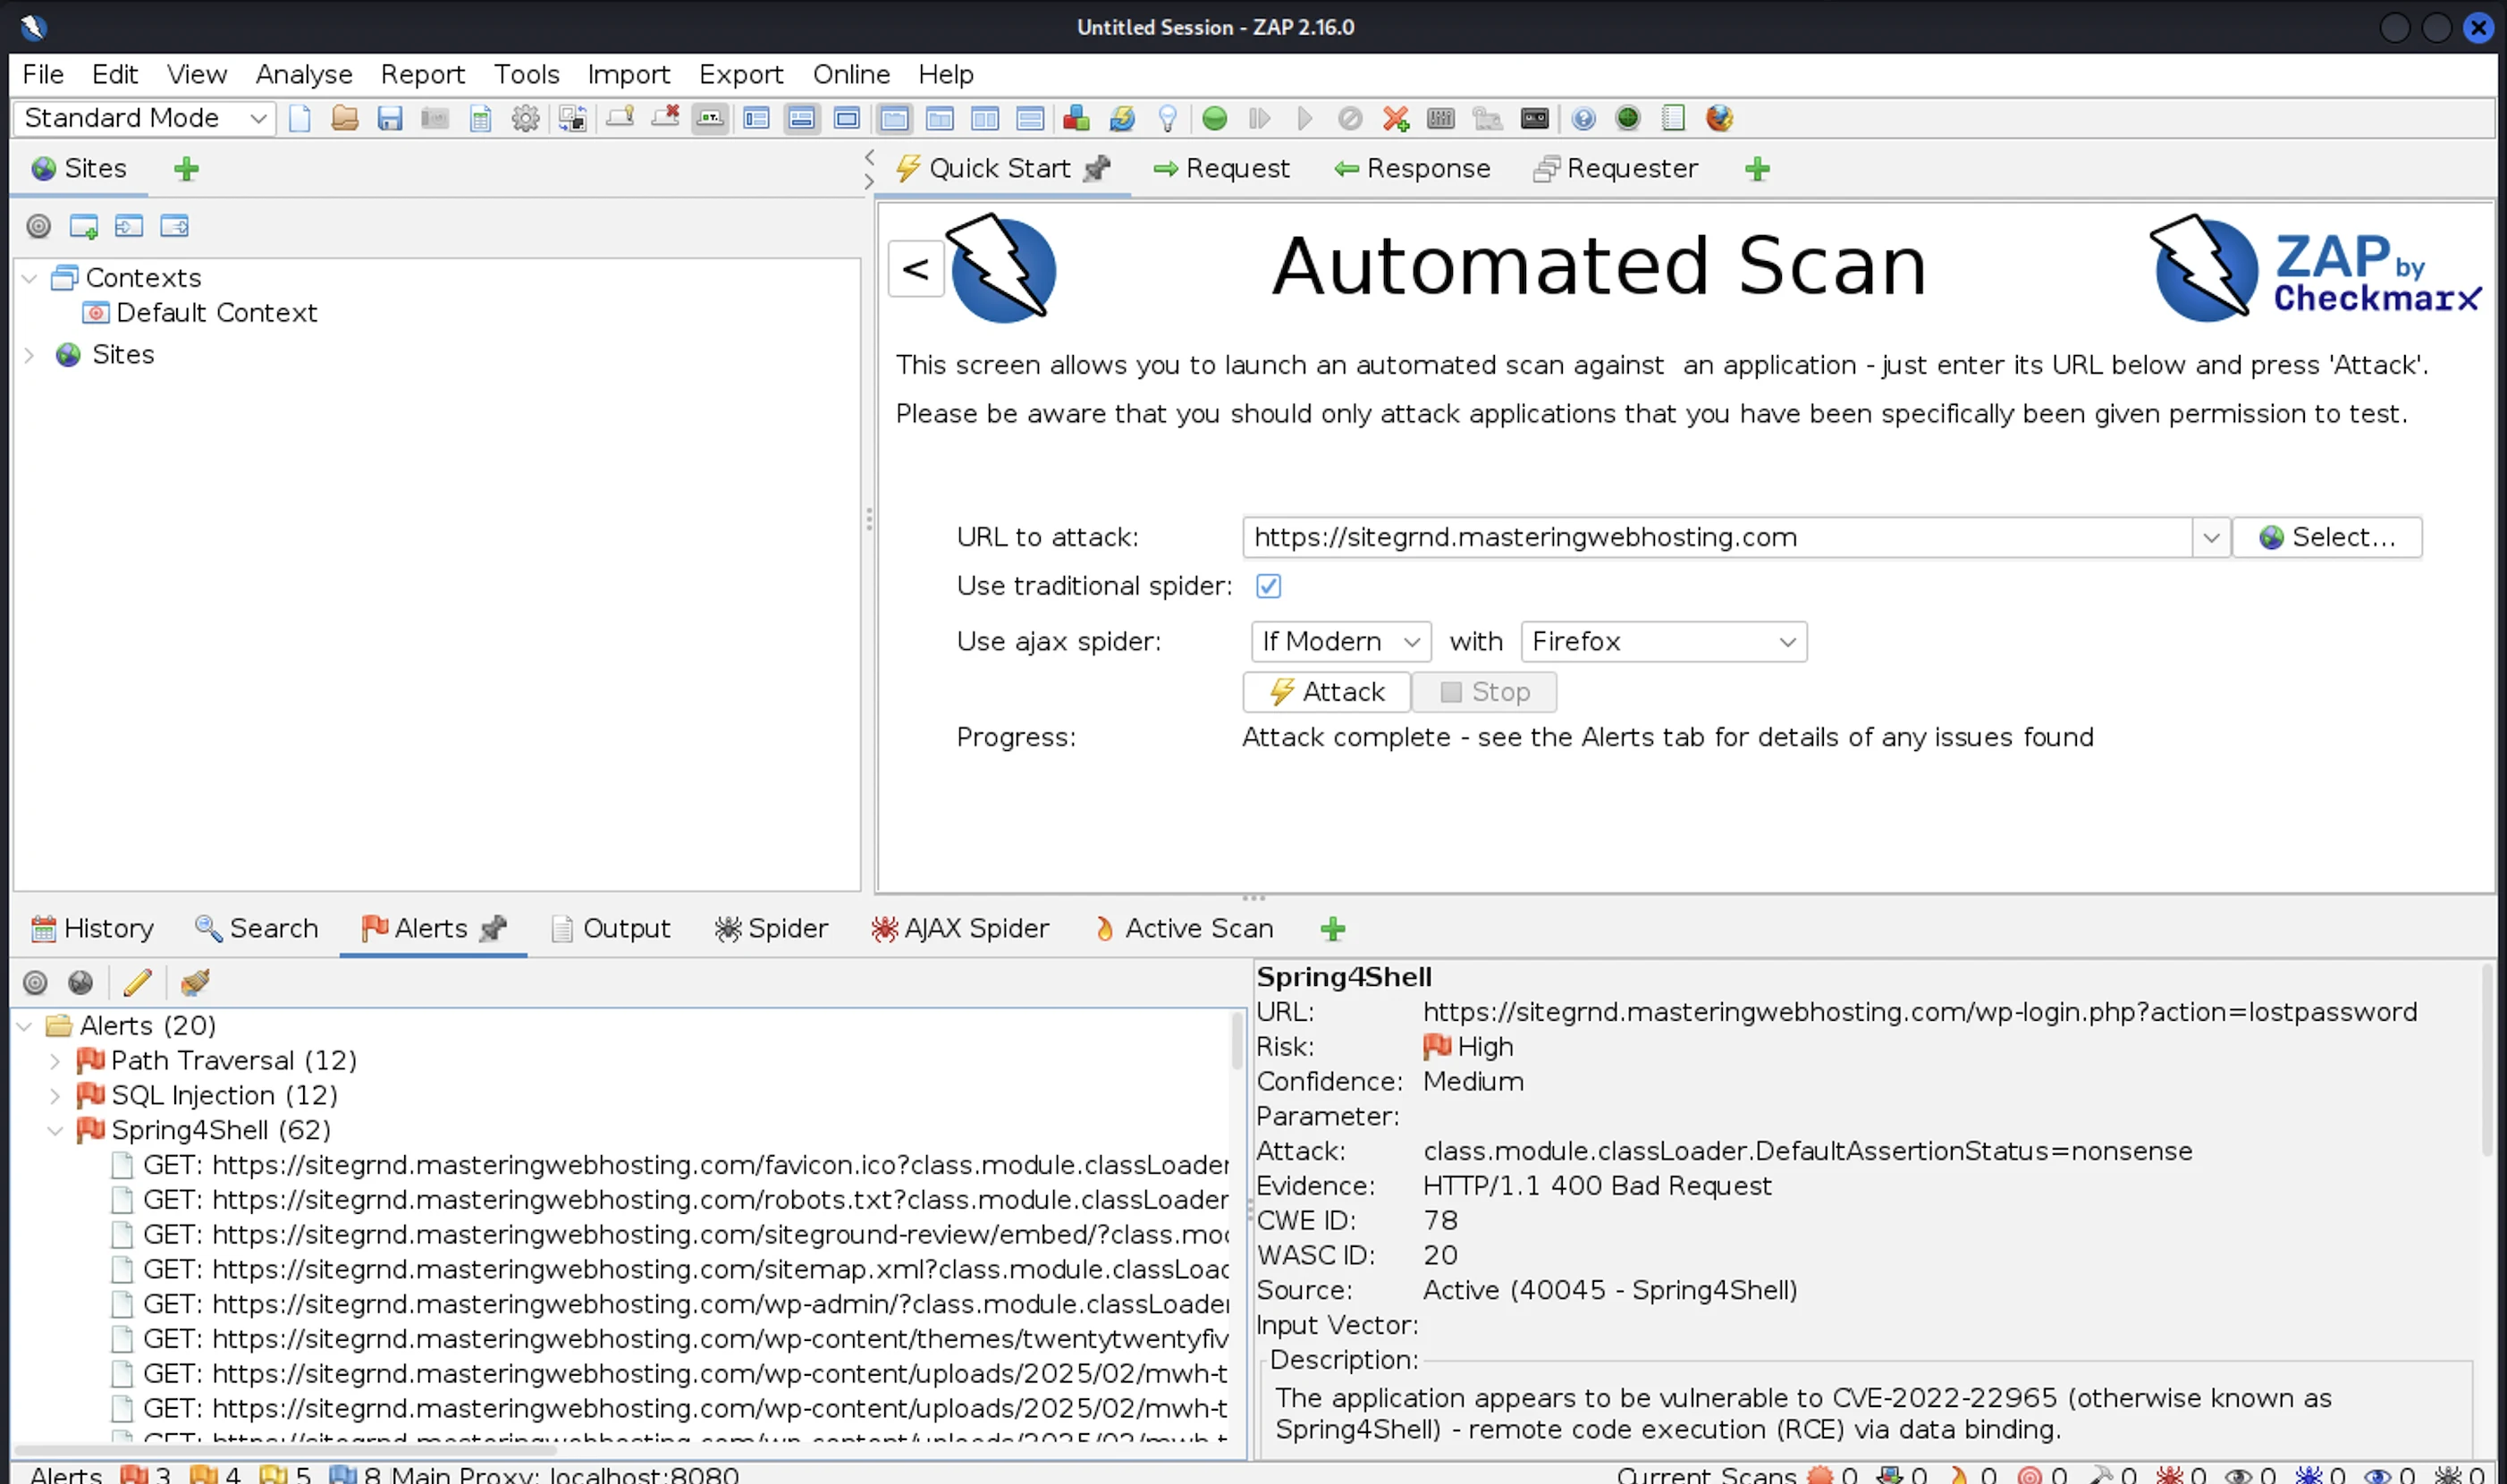Click the broom clear alerts icon
Image resolution: width=2507 pixels, height=1484 pixels.
point(194,983)
